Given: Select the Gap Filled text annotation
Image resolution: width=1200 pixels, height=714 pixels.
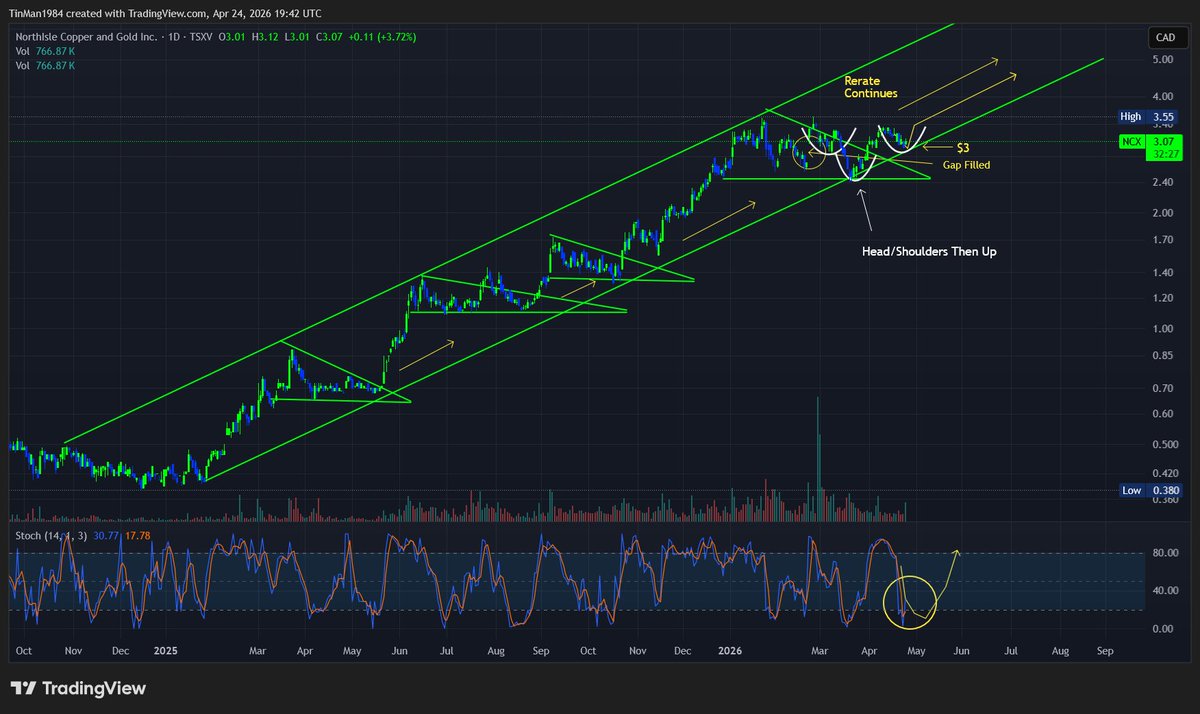Looking at the screenshot, I should [964, 164].
